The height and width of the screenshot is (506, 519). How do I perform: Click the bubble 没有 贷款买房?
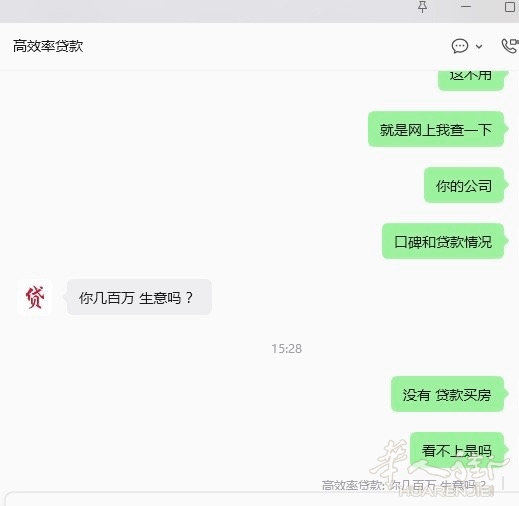pos(447,394)
